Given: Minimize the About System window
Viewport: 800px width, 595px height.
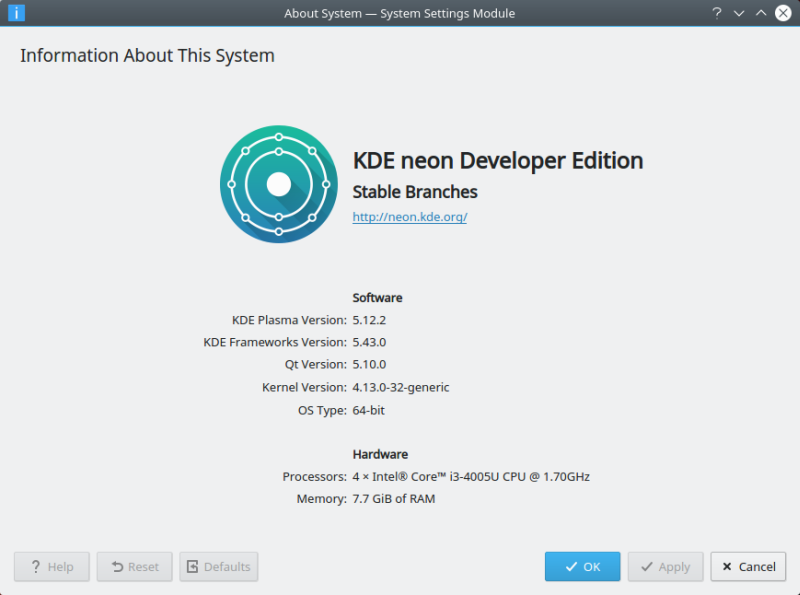Looking at the screenshot, I should pos(739,13).
